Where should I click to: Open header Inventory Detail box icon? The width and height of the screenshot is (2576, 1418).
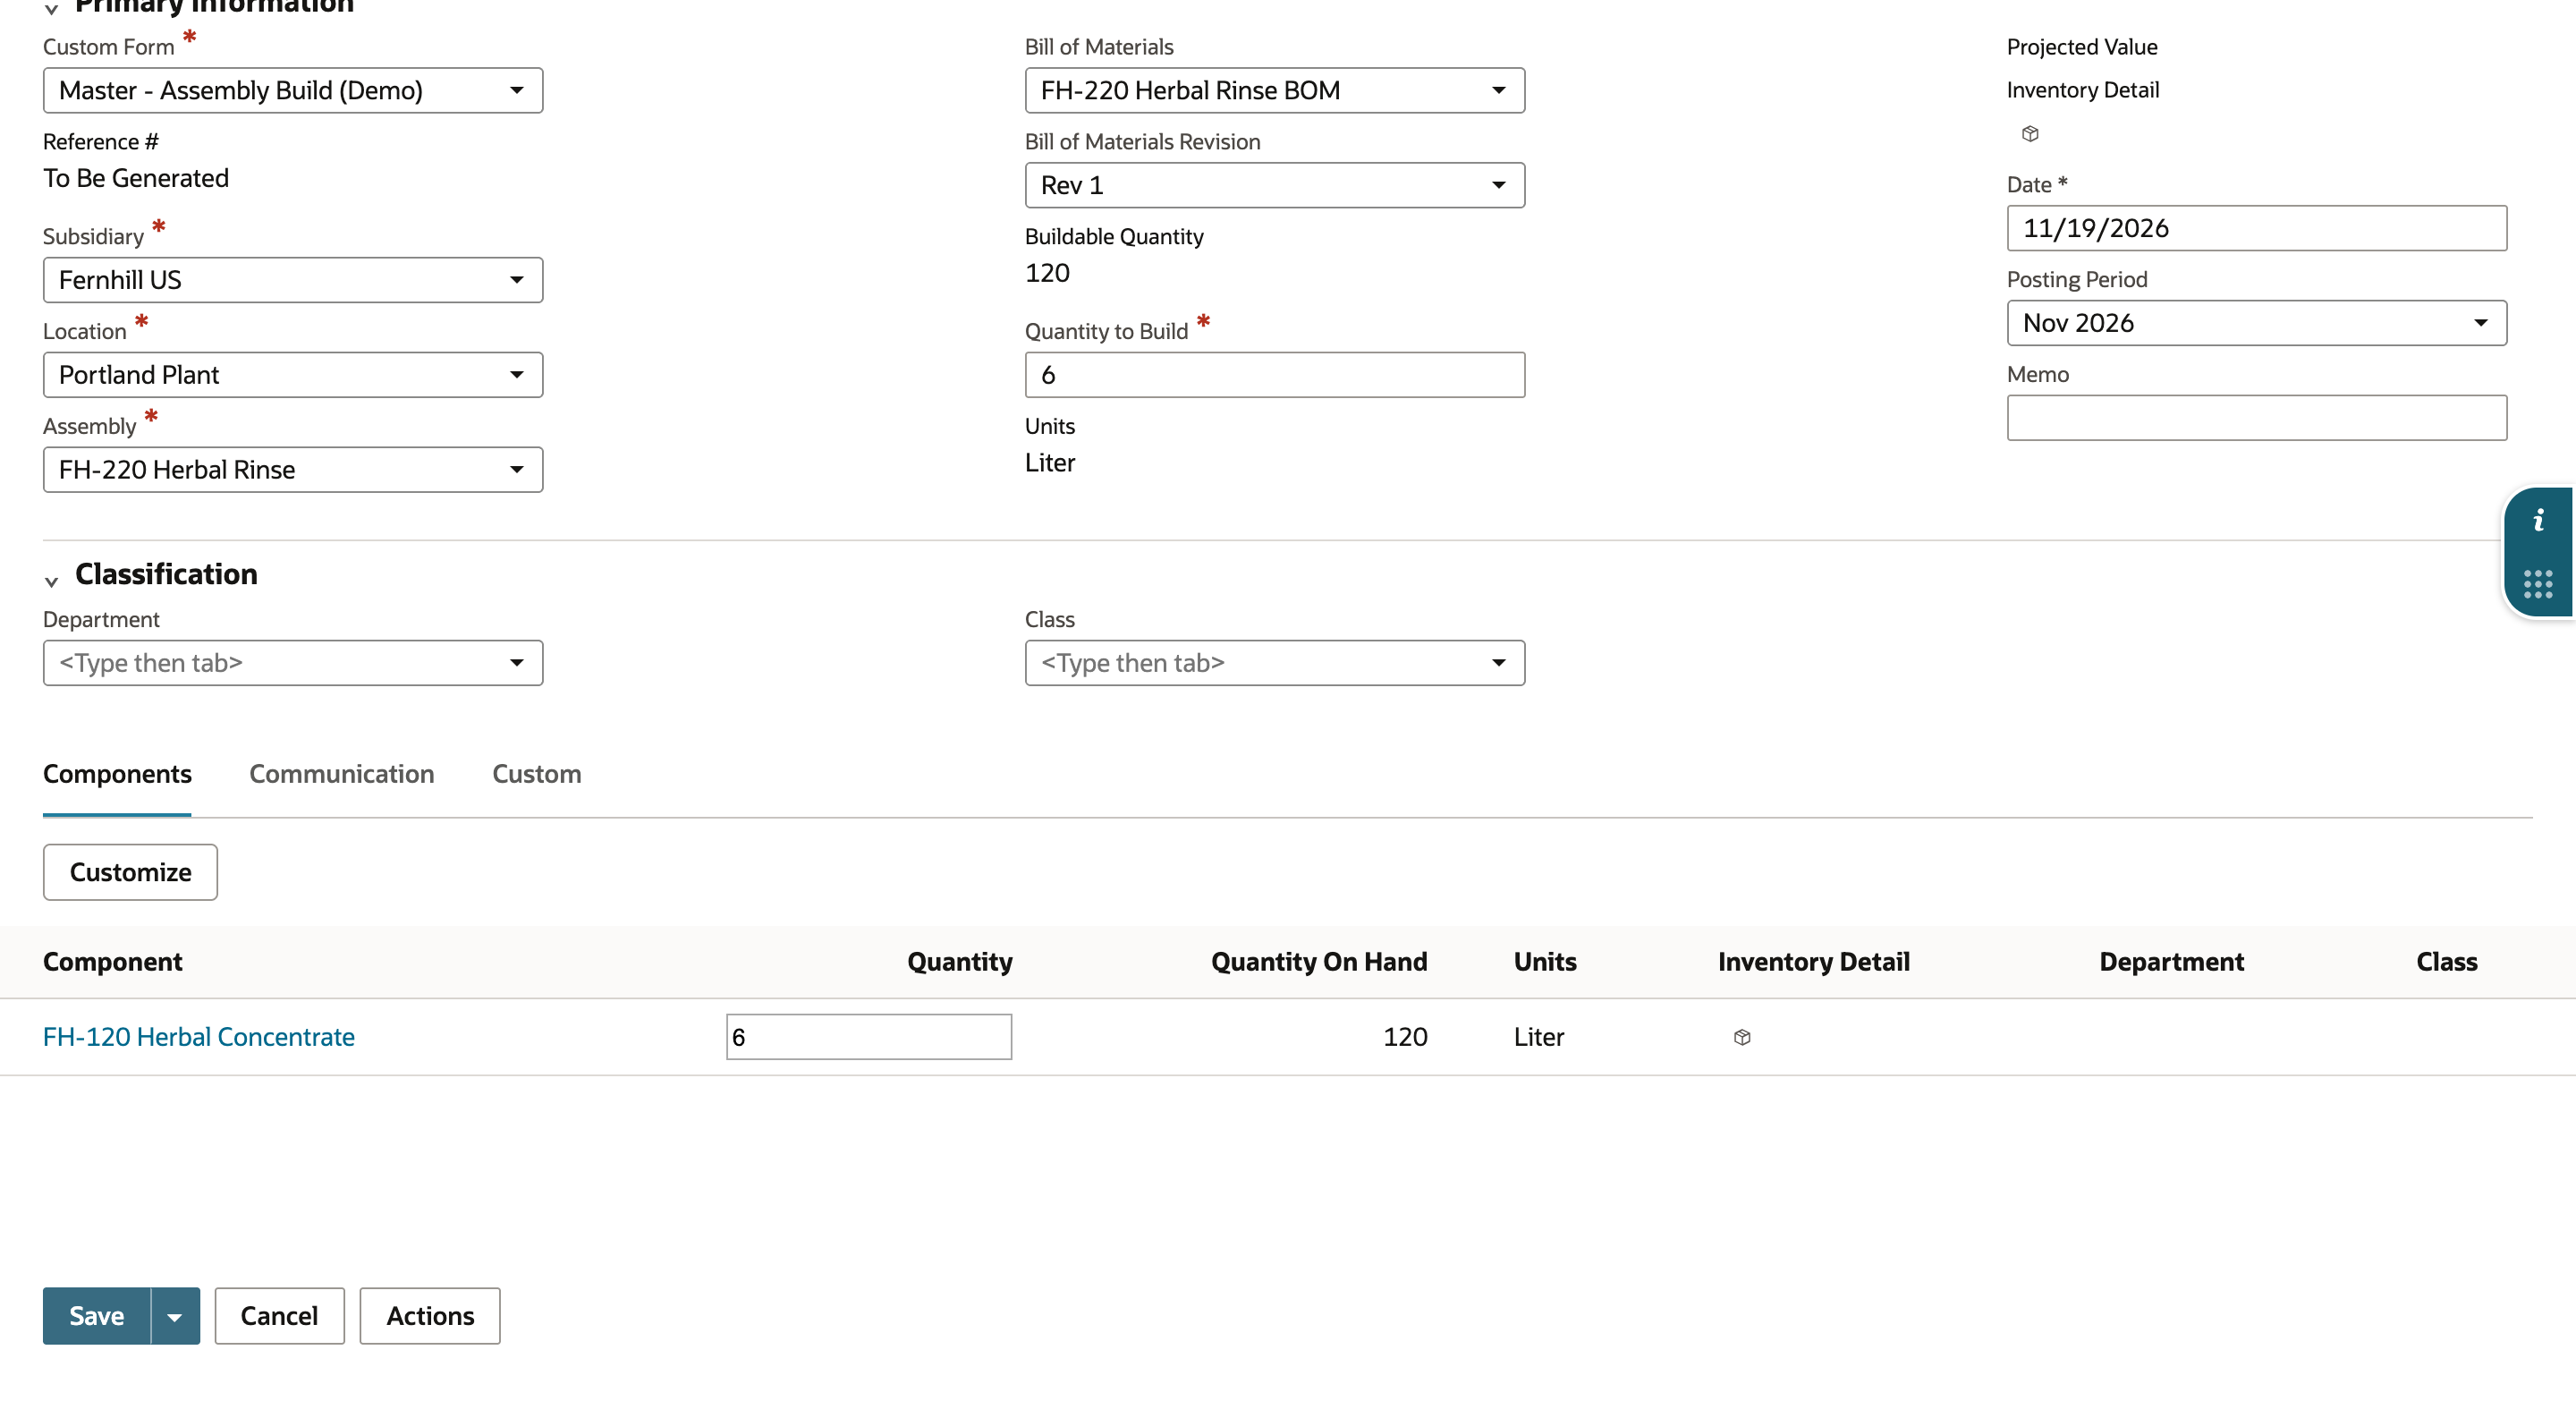[x=2030, y=133]
